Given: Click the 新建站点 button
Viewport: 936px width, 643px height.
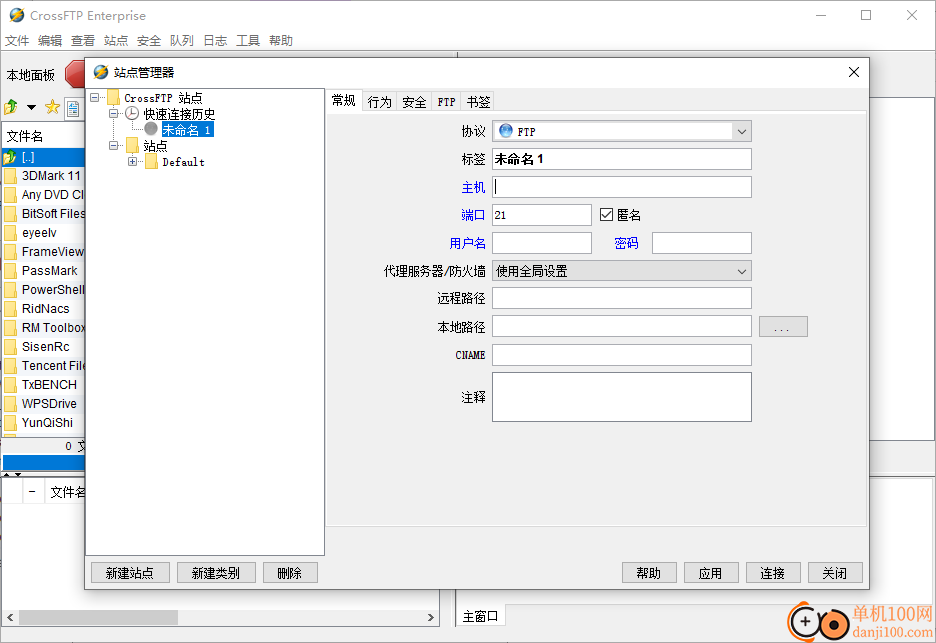Looking at the screenshot, I should [130, 573].
